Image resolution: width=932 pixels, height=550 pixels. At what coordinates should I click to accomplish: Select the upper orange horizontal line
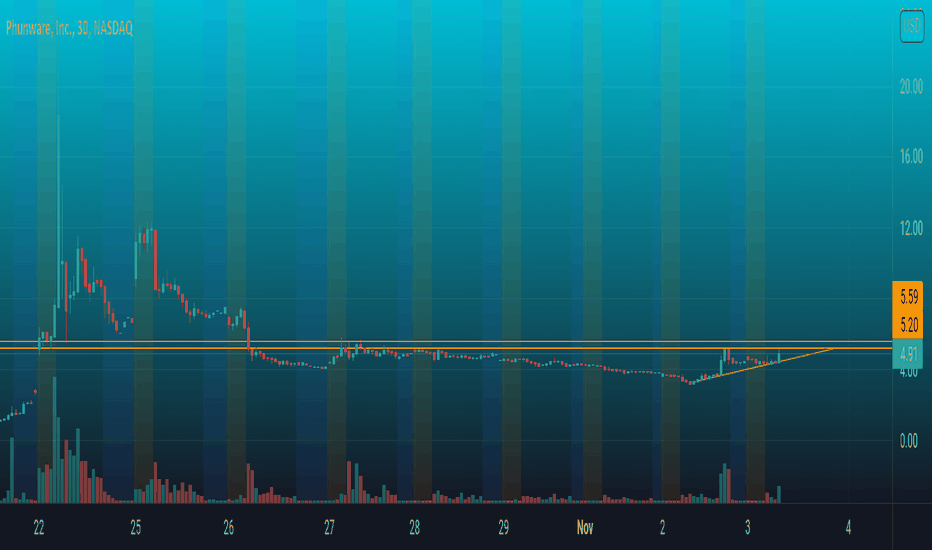[446, 342]
